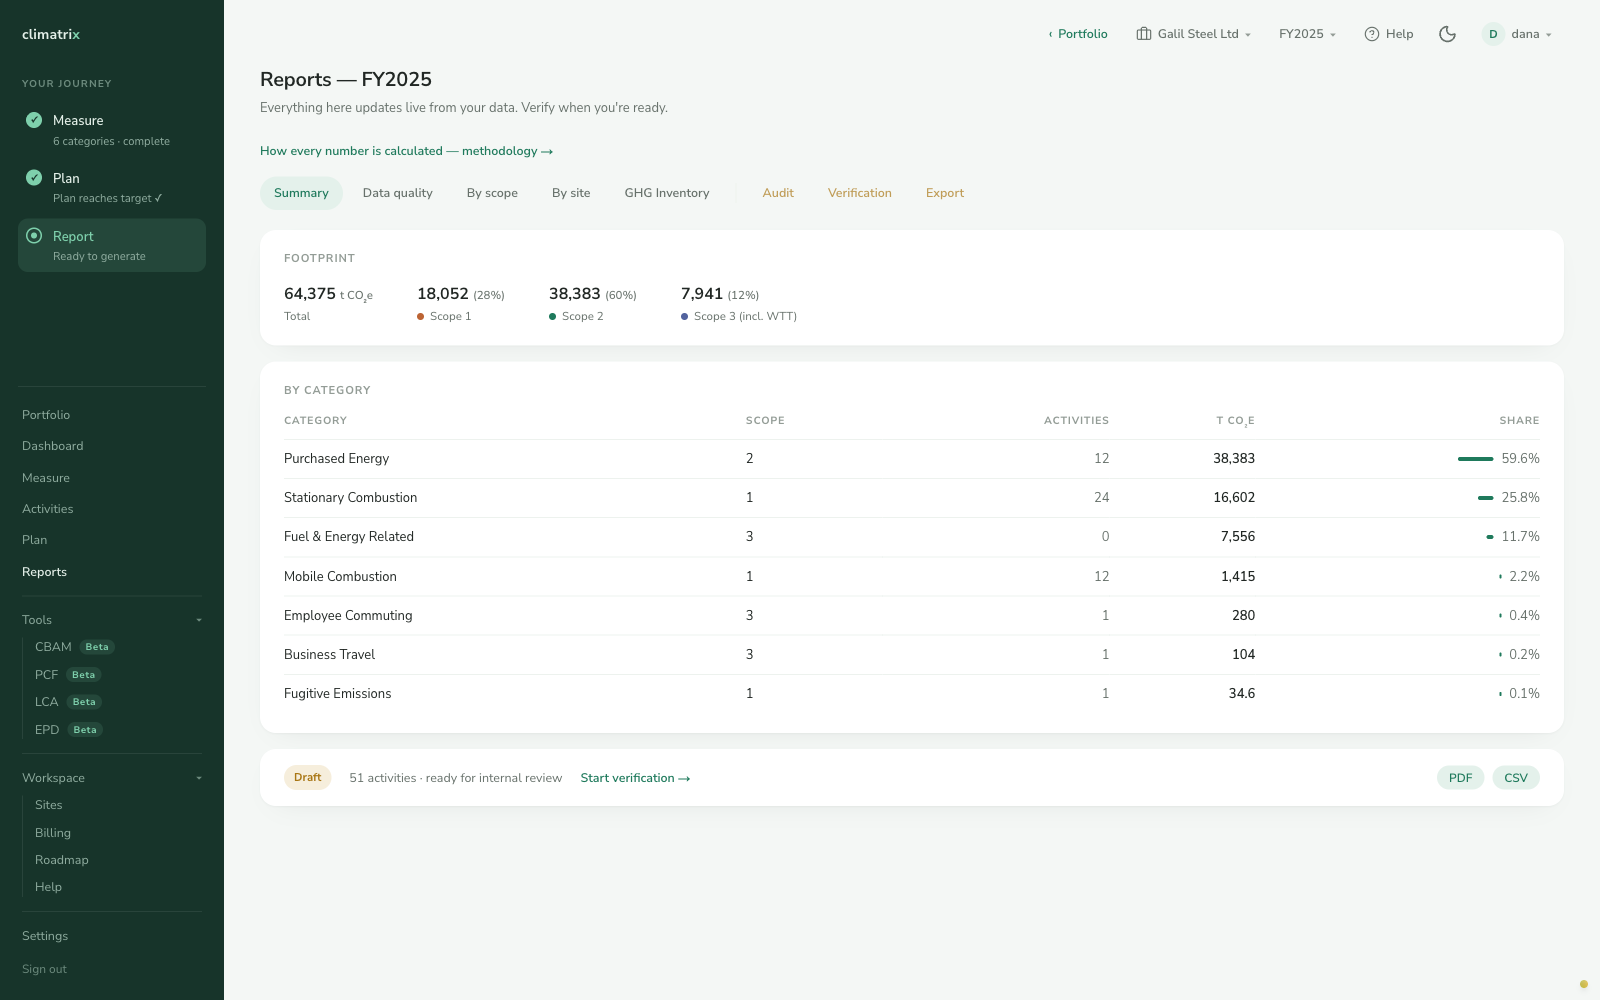Download the report as PDF
1600x1000 pixels.
pyautogui.click(x=1460, y=778)
